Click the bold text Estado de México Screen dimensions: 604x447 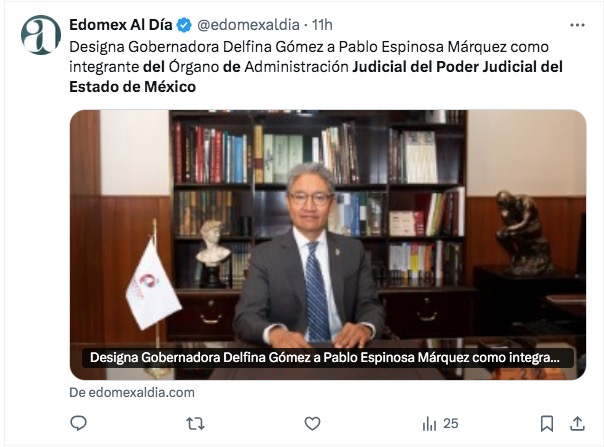[x=133, y=87]
